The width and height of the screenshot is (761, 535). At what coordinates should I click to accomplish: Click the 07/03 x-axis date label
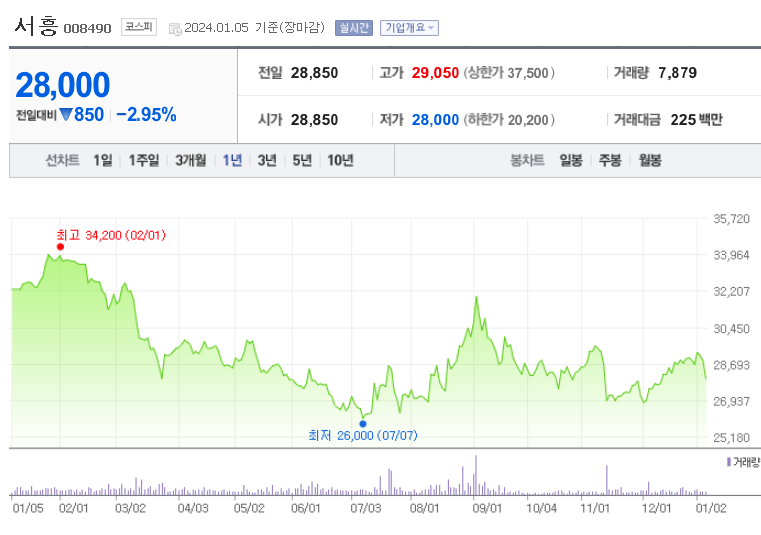[365, 508]
